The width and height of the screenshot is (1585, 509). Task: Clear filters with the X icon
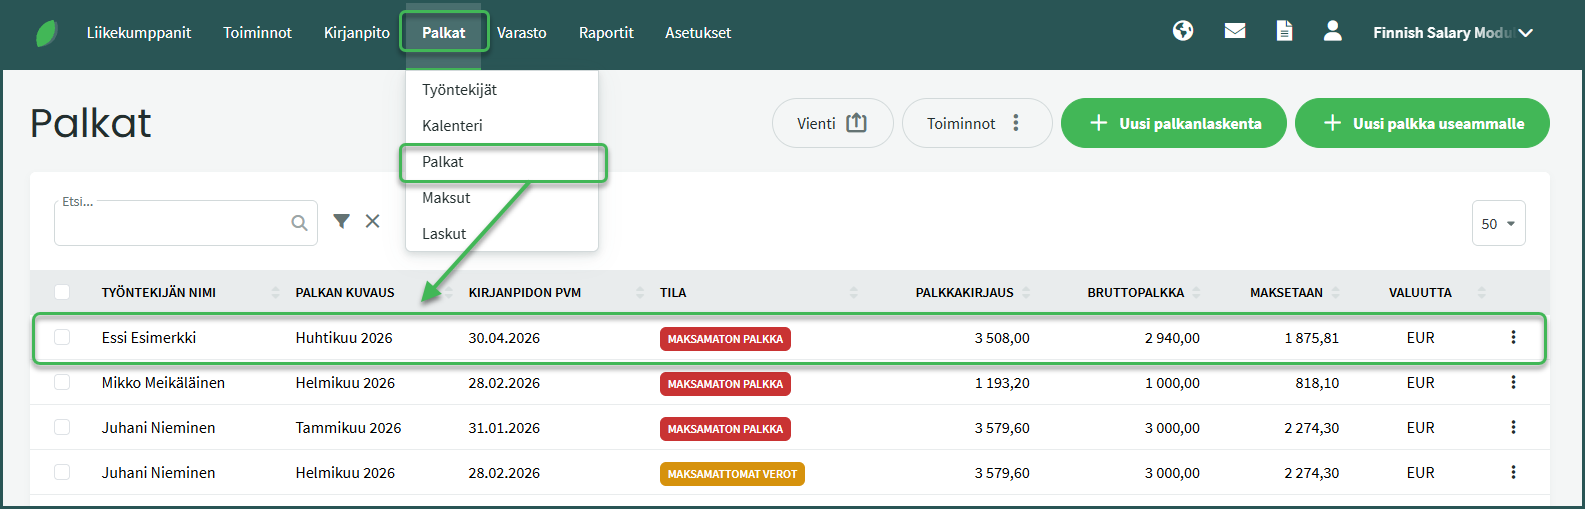[x=372, y=221]
